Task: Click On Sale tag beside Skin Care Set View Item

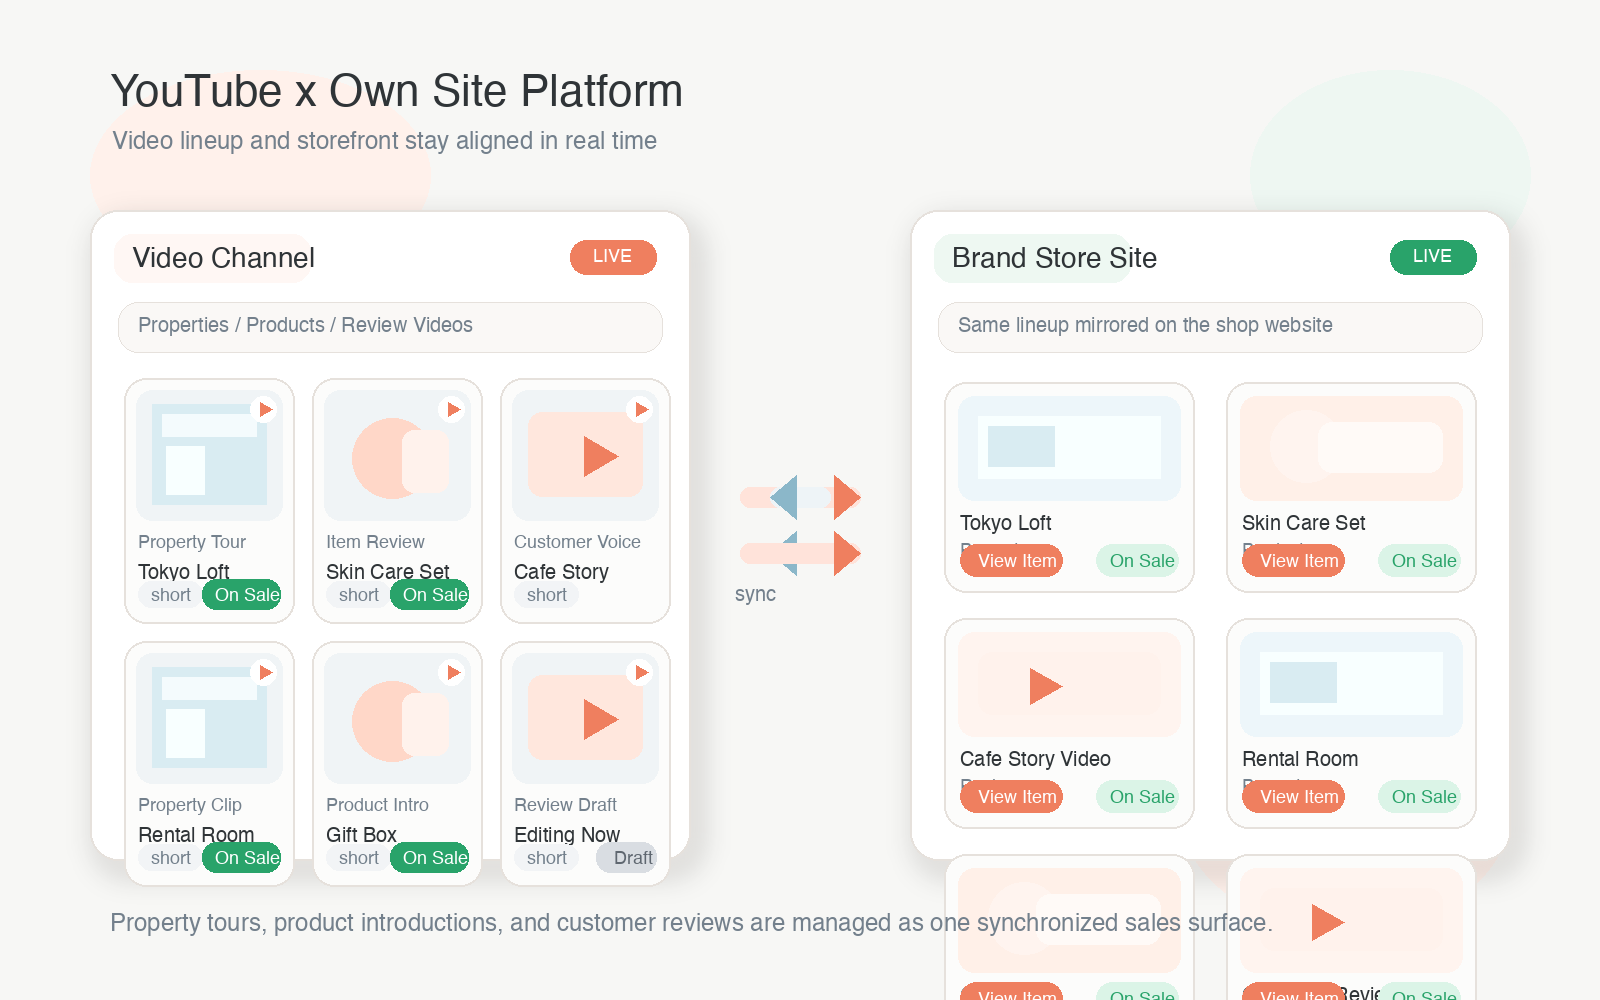Action: coord(1420,561)
